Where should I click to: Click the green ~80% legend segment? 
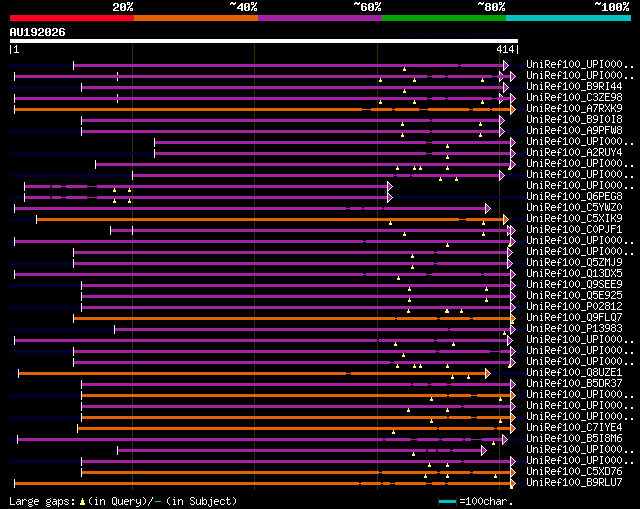444,18
